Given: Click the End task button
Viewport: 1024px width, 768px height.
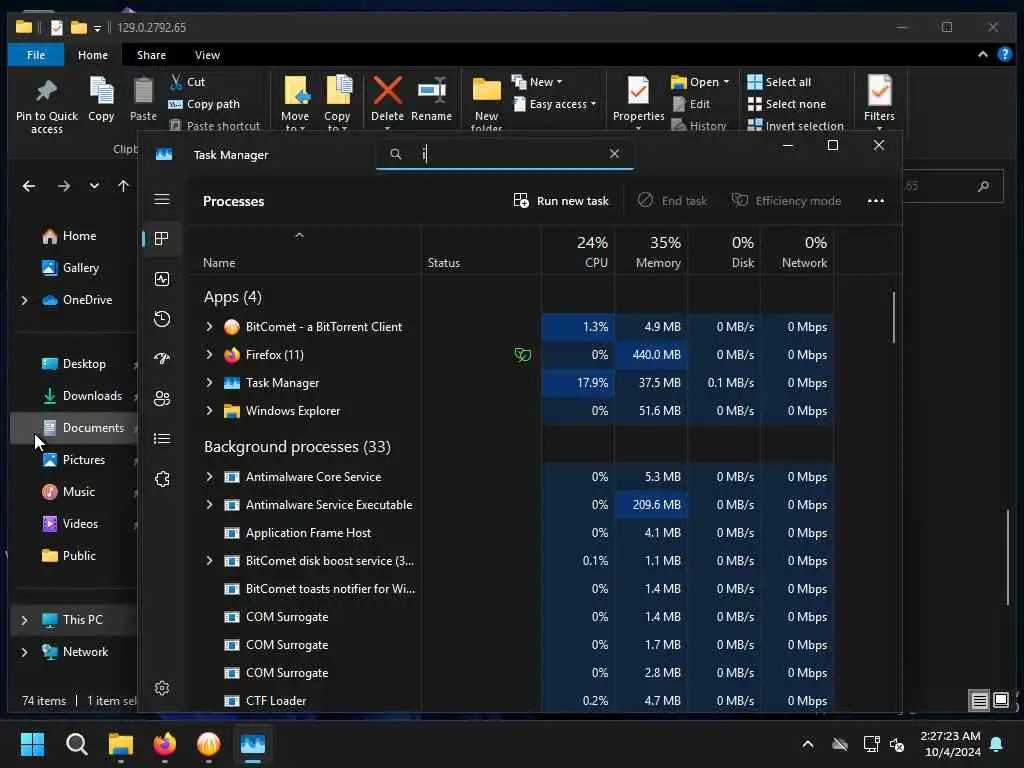Looking at the screenshot, I should click(672, 200).
